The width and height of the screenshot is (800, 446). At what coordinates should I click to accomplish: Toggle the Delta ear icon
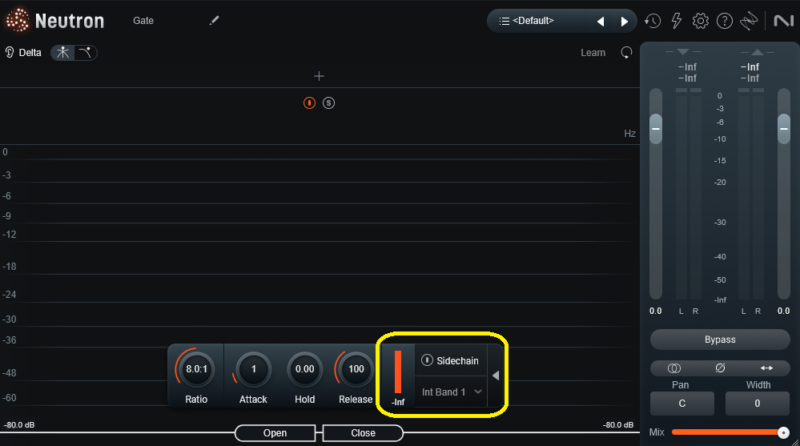pos(10,52)
